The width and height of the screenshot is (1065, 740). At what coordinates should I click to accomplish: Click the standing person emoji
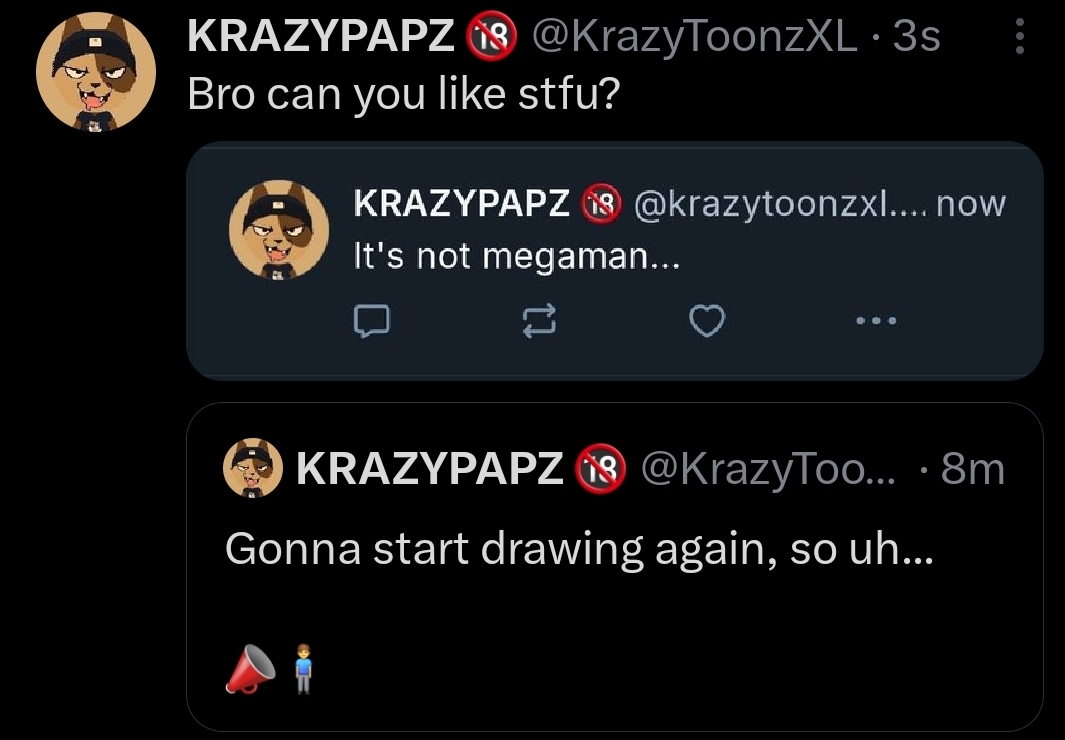point(302,669)
